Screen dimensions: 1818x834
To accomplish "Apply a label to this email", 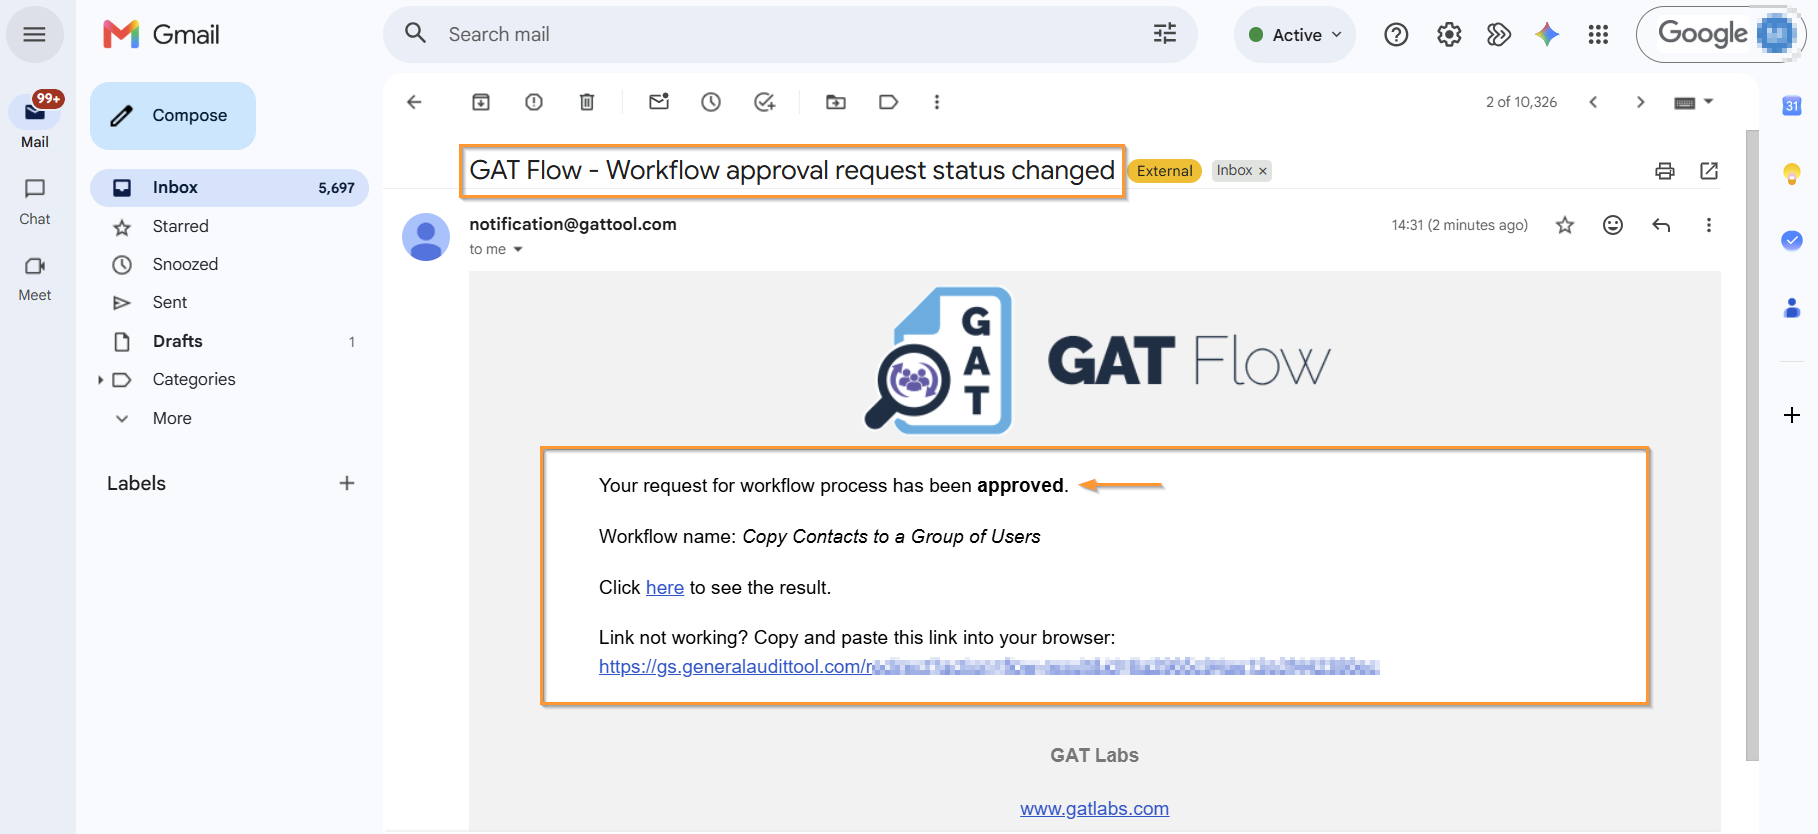I will (x=888, y=102).
